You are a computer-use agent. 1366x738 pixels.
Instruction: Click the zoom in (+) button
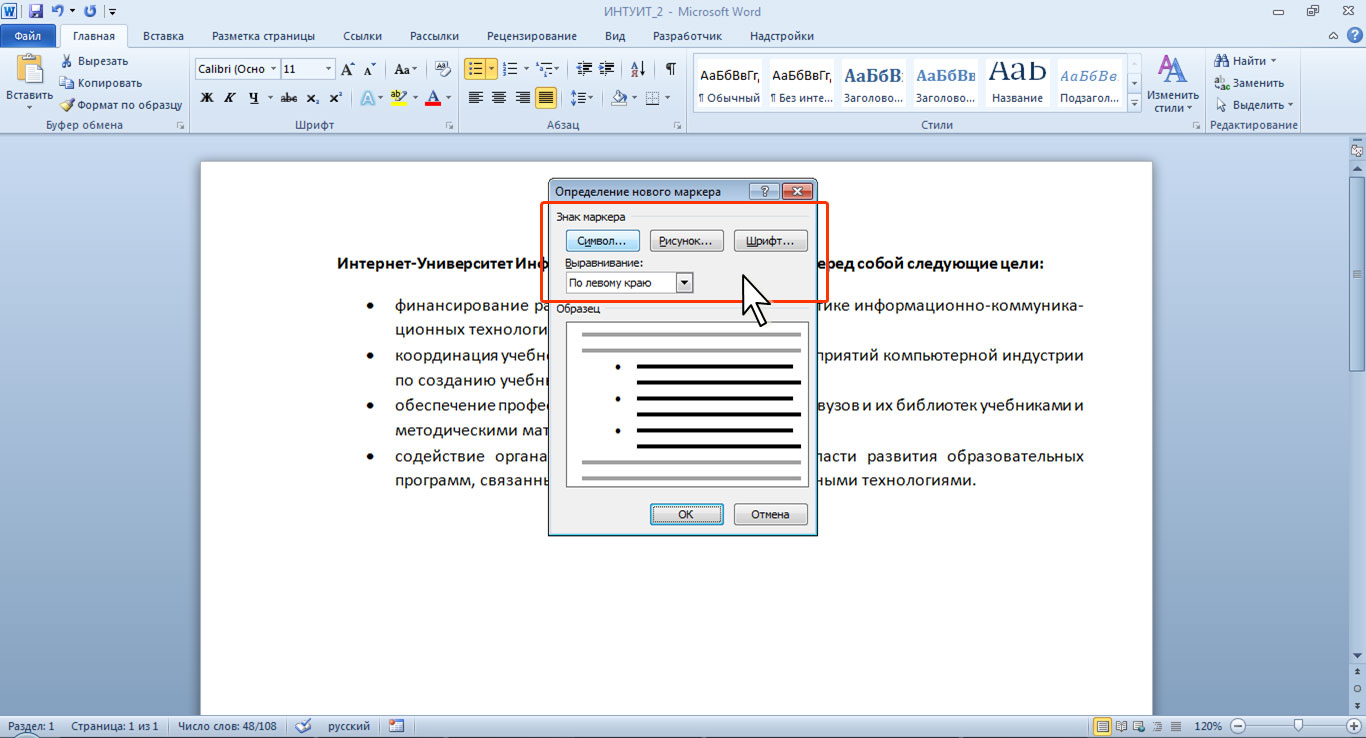point(1354,725)
